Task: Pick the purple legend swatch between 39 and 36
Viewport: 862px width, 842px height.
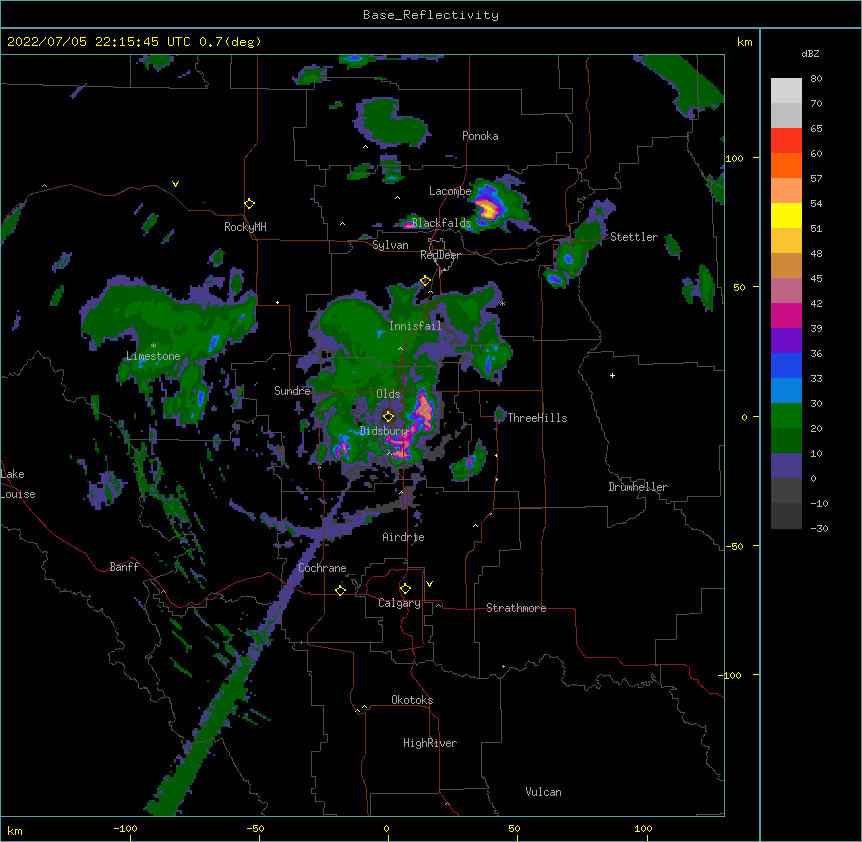Action: pos(786,341)
